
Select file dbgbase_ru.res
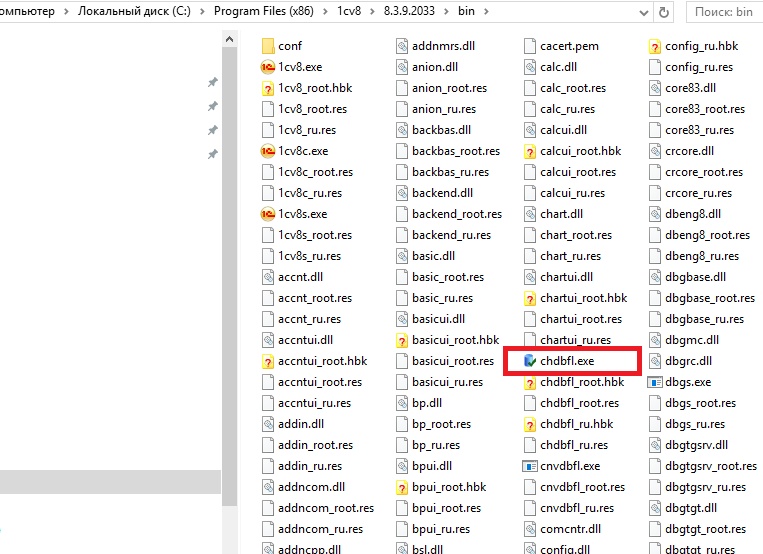point(696,319)
